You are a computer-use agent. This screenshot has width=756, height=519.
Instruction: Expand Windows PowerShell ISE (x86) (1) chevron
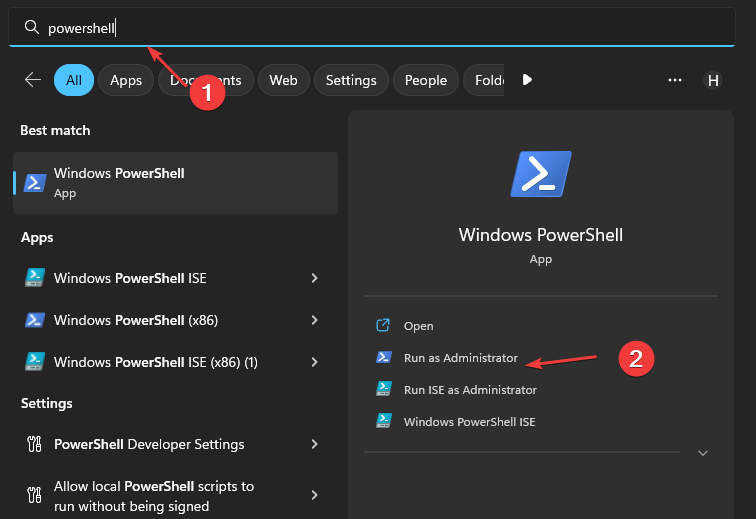click(314, 362)
